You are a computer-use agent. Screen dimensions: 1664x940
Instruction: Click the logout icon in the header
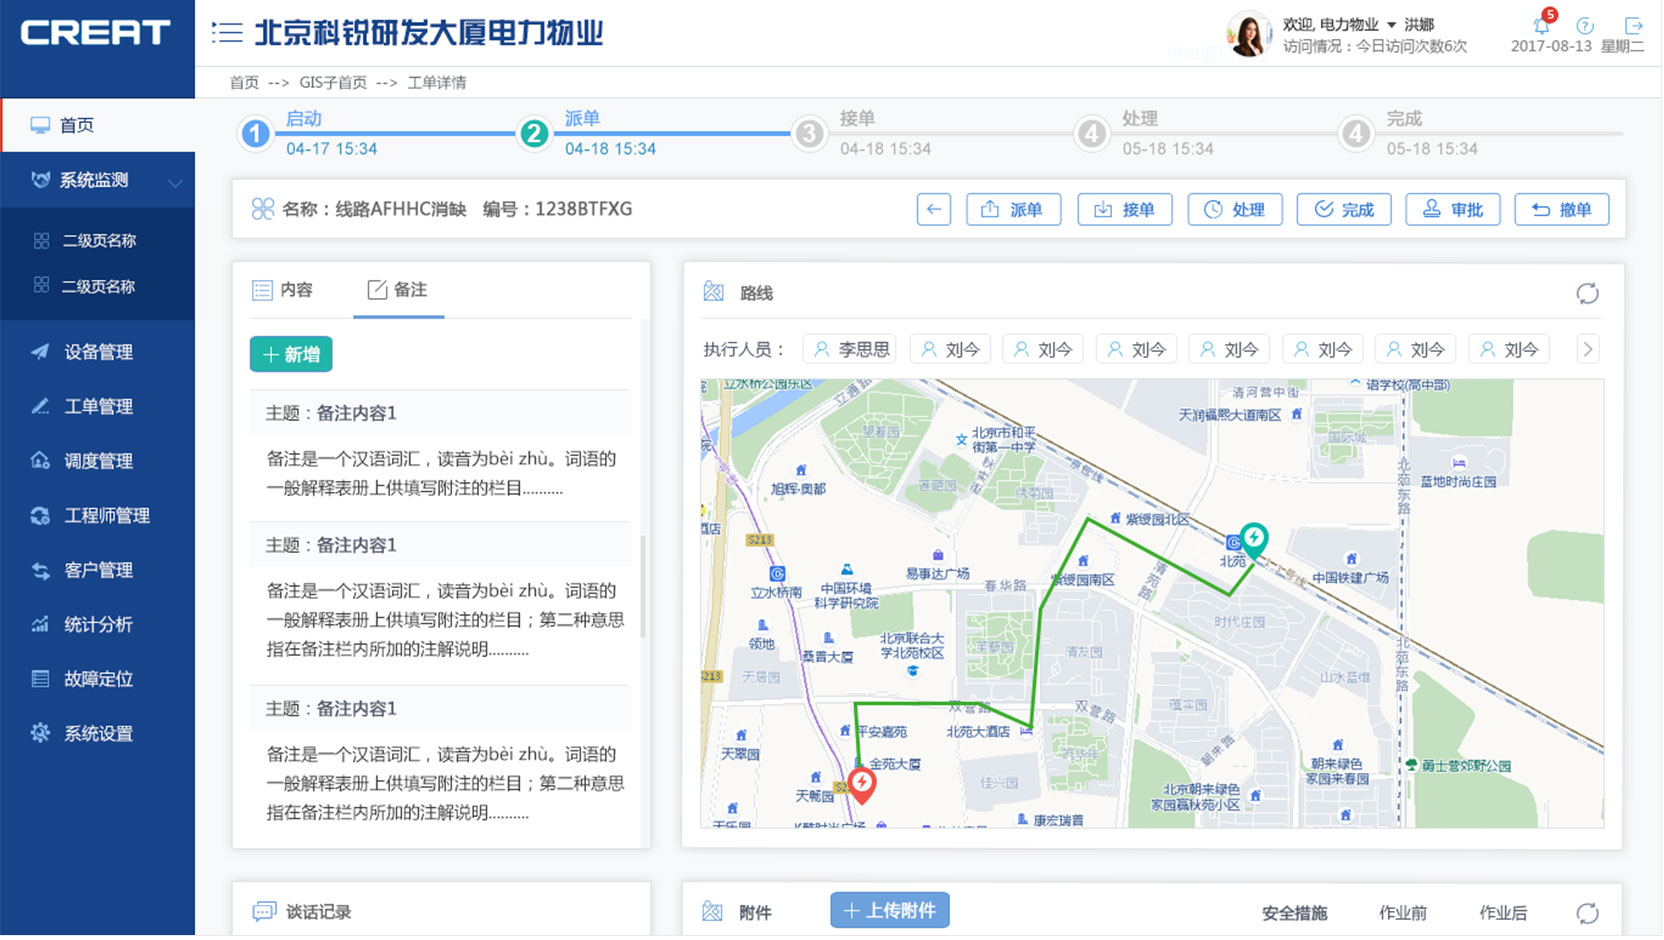click(x=1634, y=26)
